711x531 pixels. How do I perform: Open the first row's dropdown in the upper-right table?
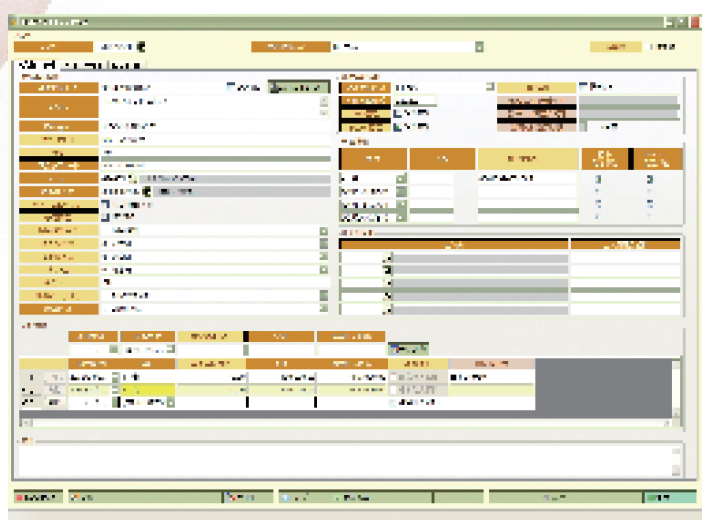(401, 178)
